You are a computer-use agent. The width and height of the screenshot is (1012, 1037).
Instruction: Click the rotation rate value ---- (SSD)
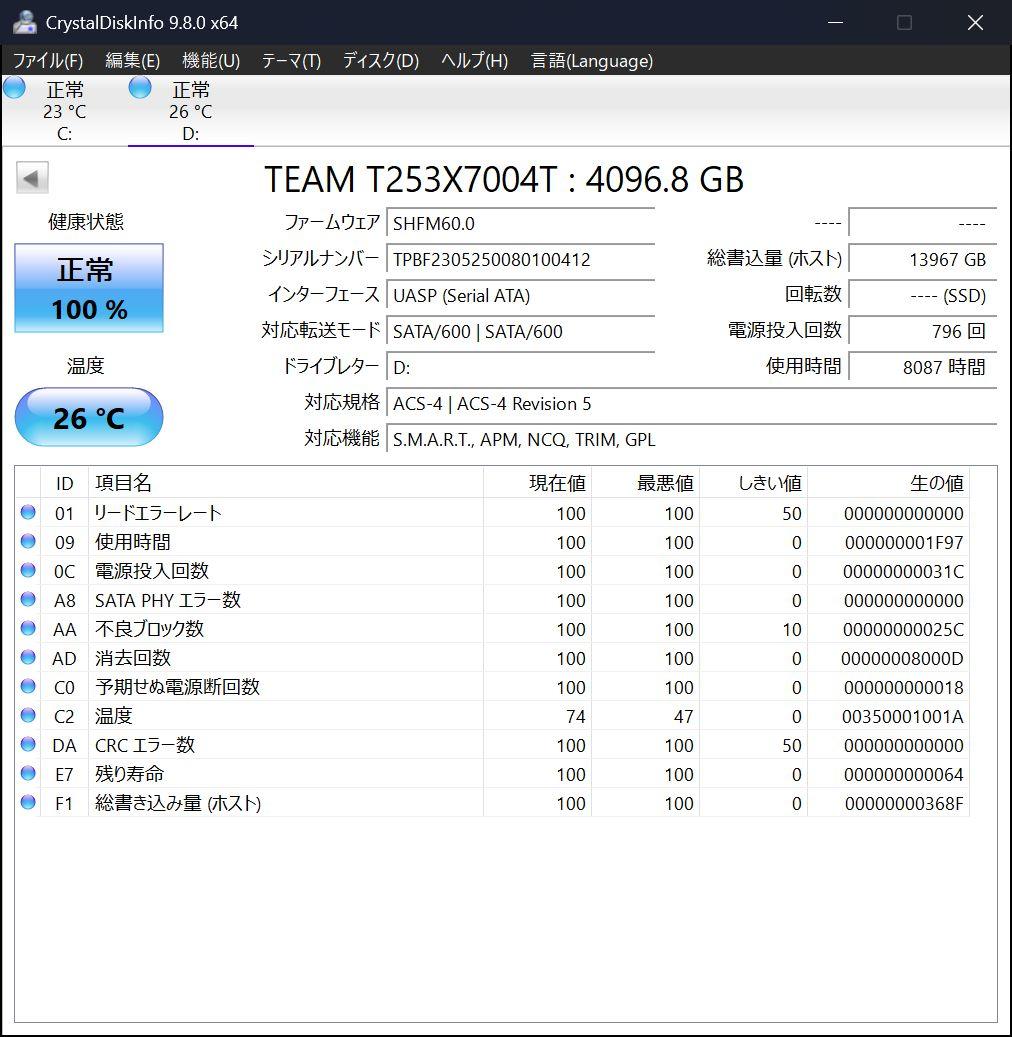923,296
